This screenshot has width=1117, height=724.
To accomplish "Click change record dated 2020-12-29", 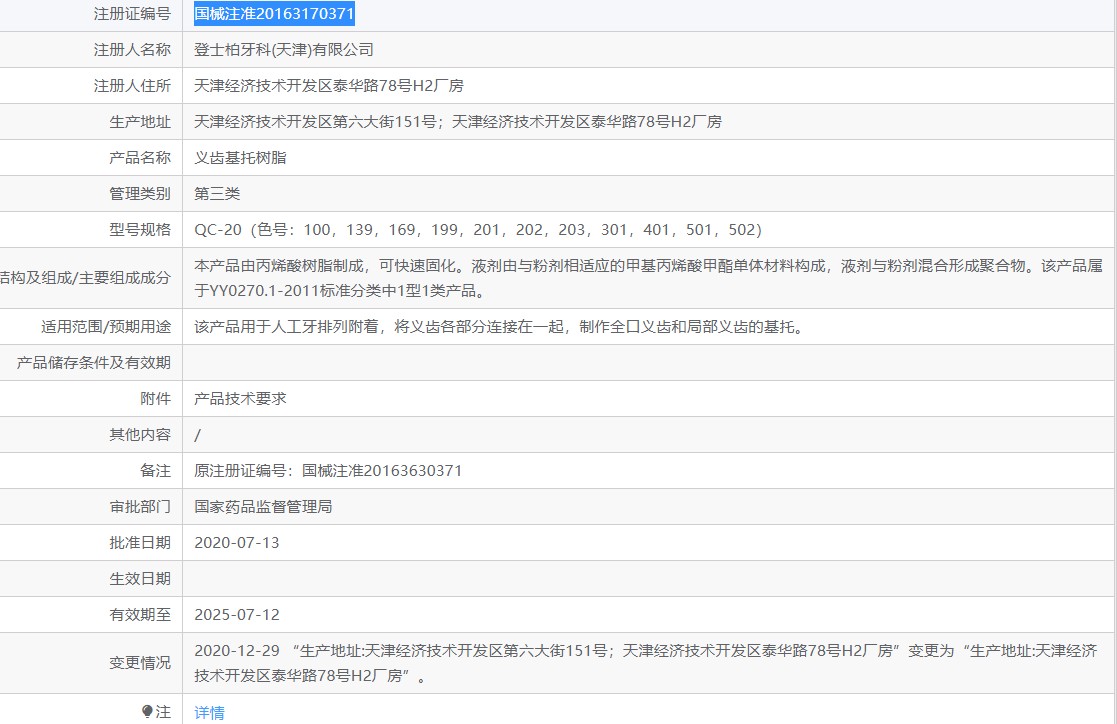I will (x=645, y=663).
